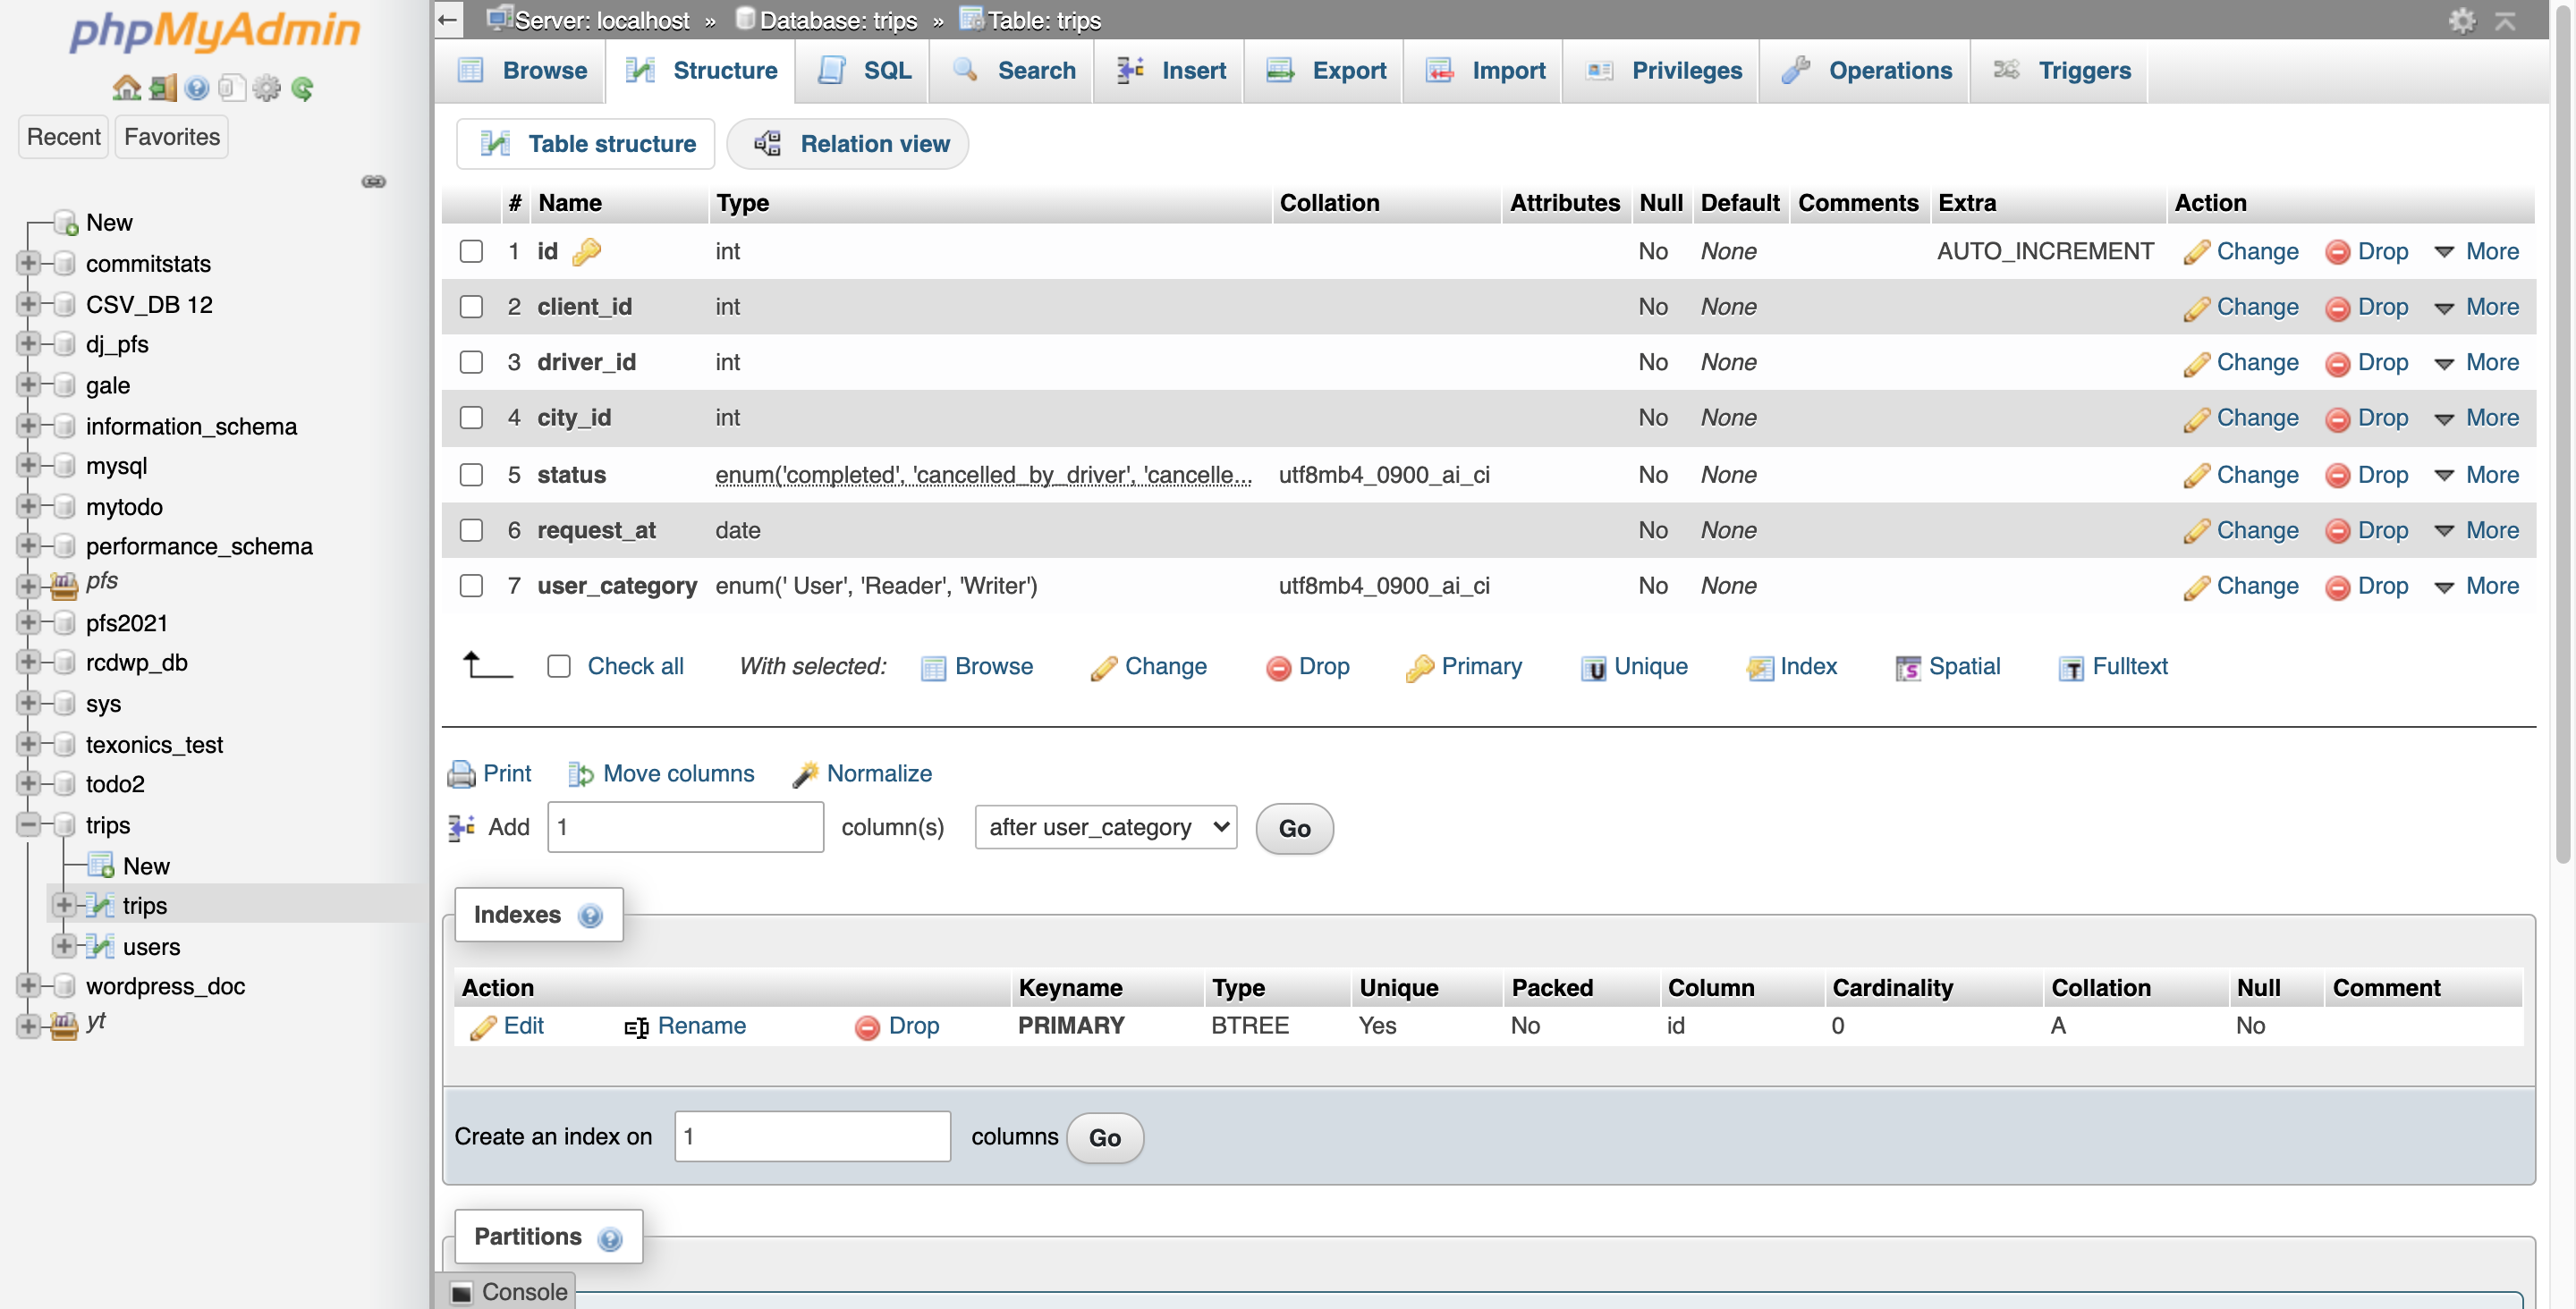Viewport: 2576px width, 1309px height.
Task: Click the Add columns number field
Action: tap(685, 827)
